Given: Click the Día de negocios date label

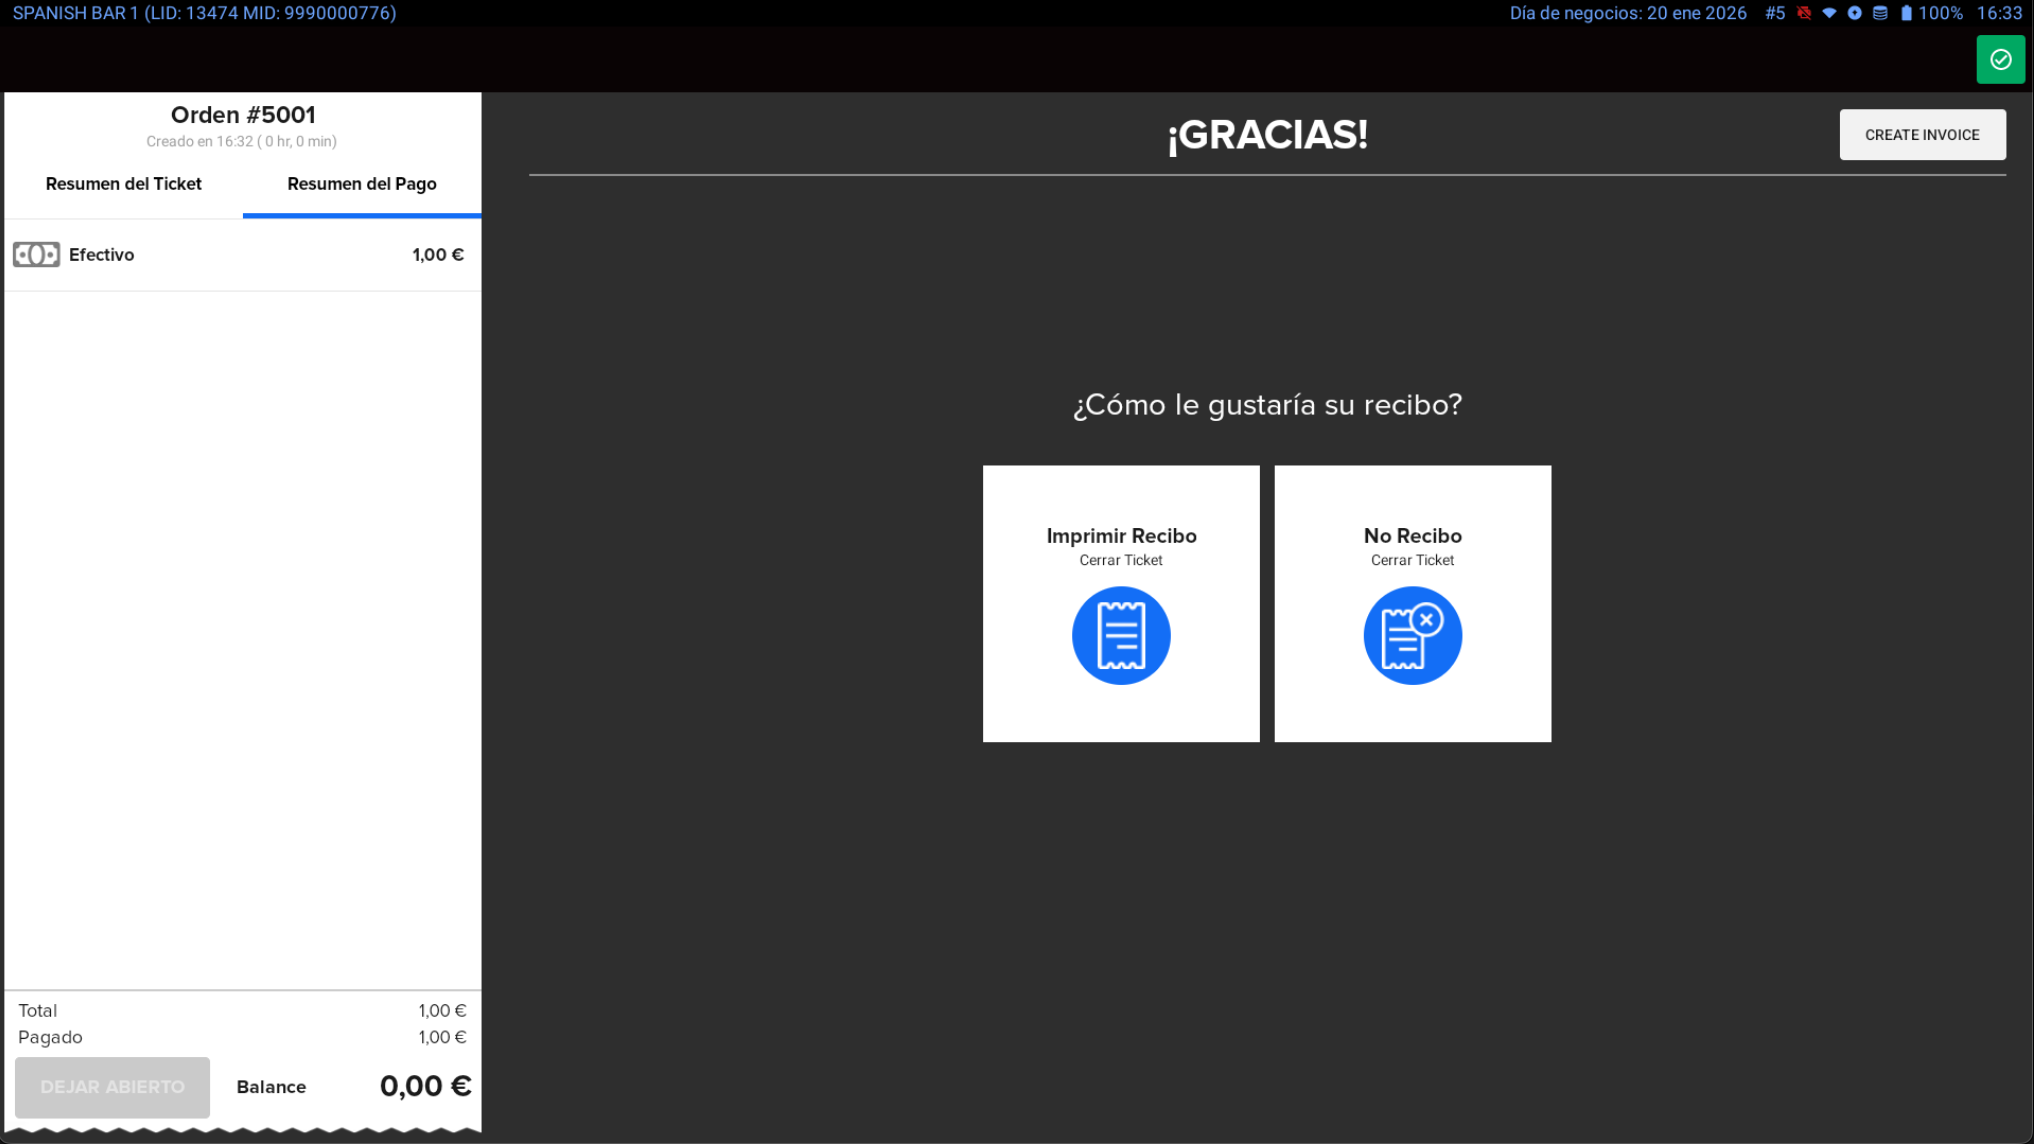Looking at the screenshot, I should click(1628, 13).
